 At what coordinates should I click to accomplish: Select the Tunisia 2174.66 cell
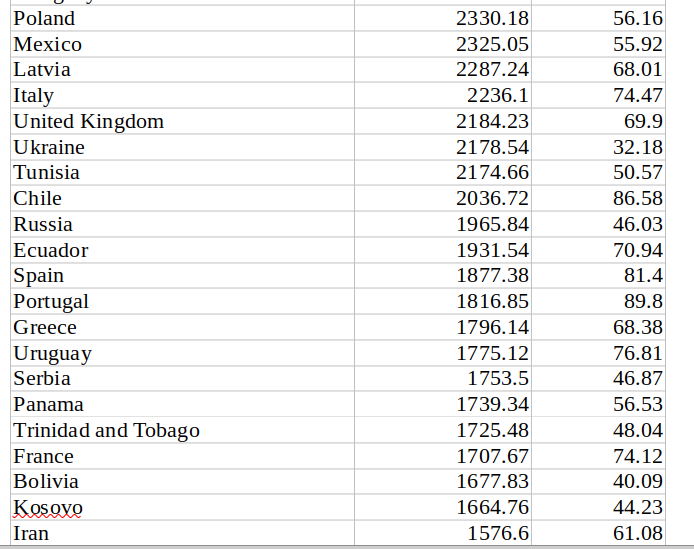click(443, 172)
